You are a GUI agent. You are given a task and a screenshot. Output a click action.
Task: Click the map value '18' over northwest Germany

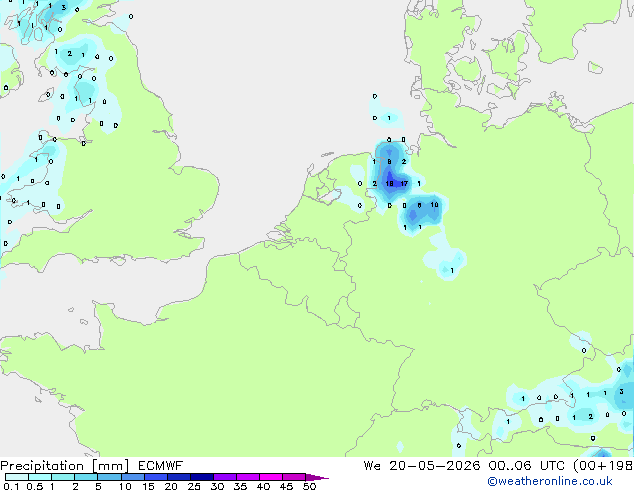[x=389, y=184]
